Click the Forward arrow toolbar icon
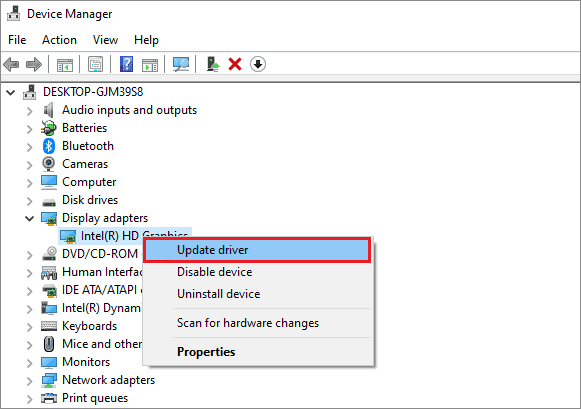 [34, 64]
